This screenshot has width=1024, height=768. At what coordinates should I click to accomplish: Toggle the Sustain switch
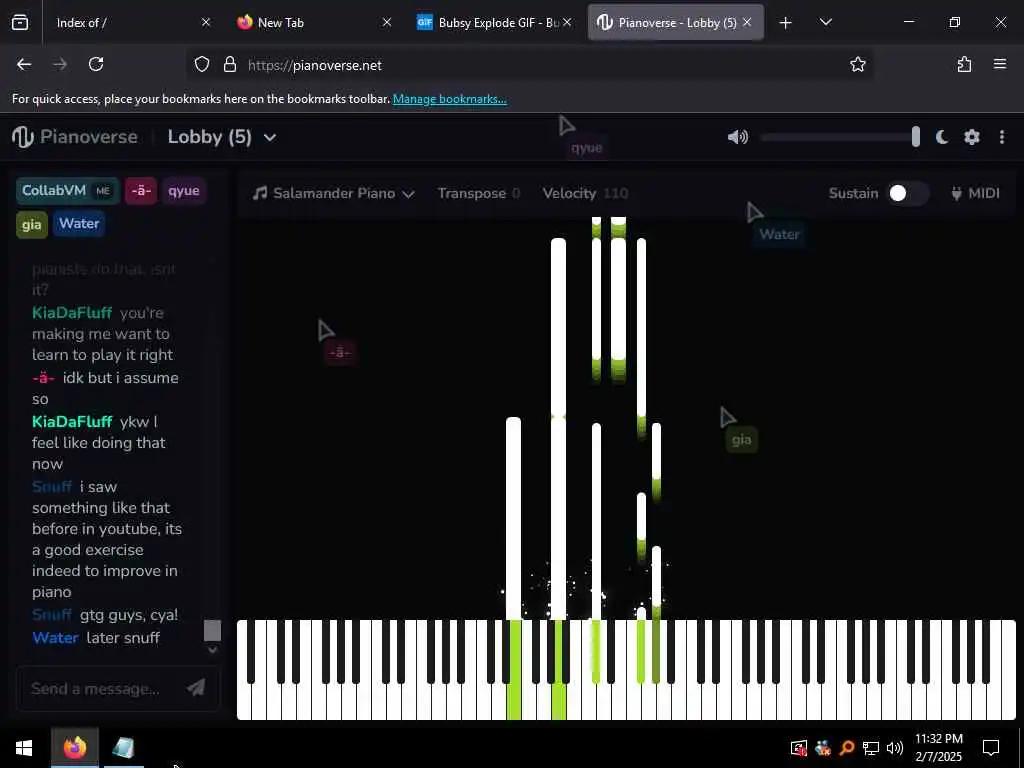coord(908,193)
